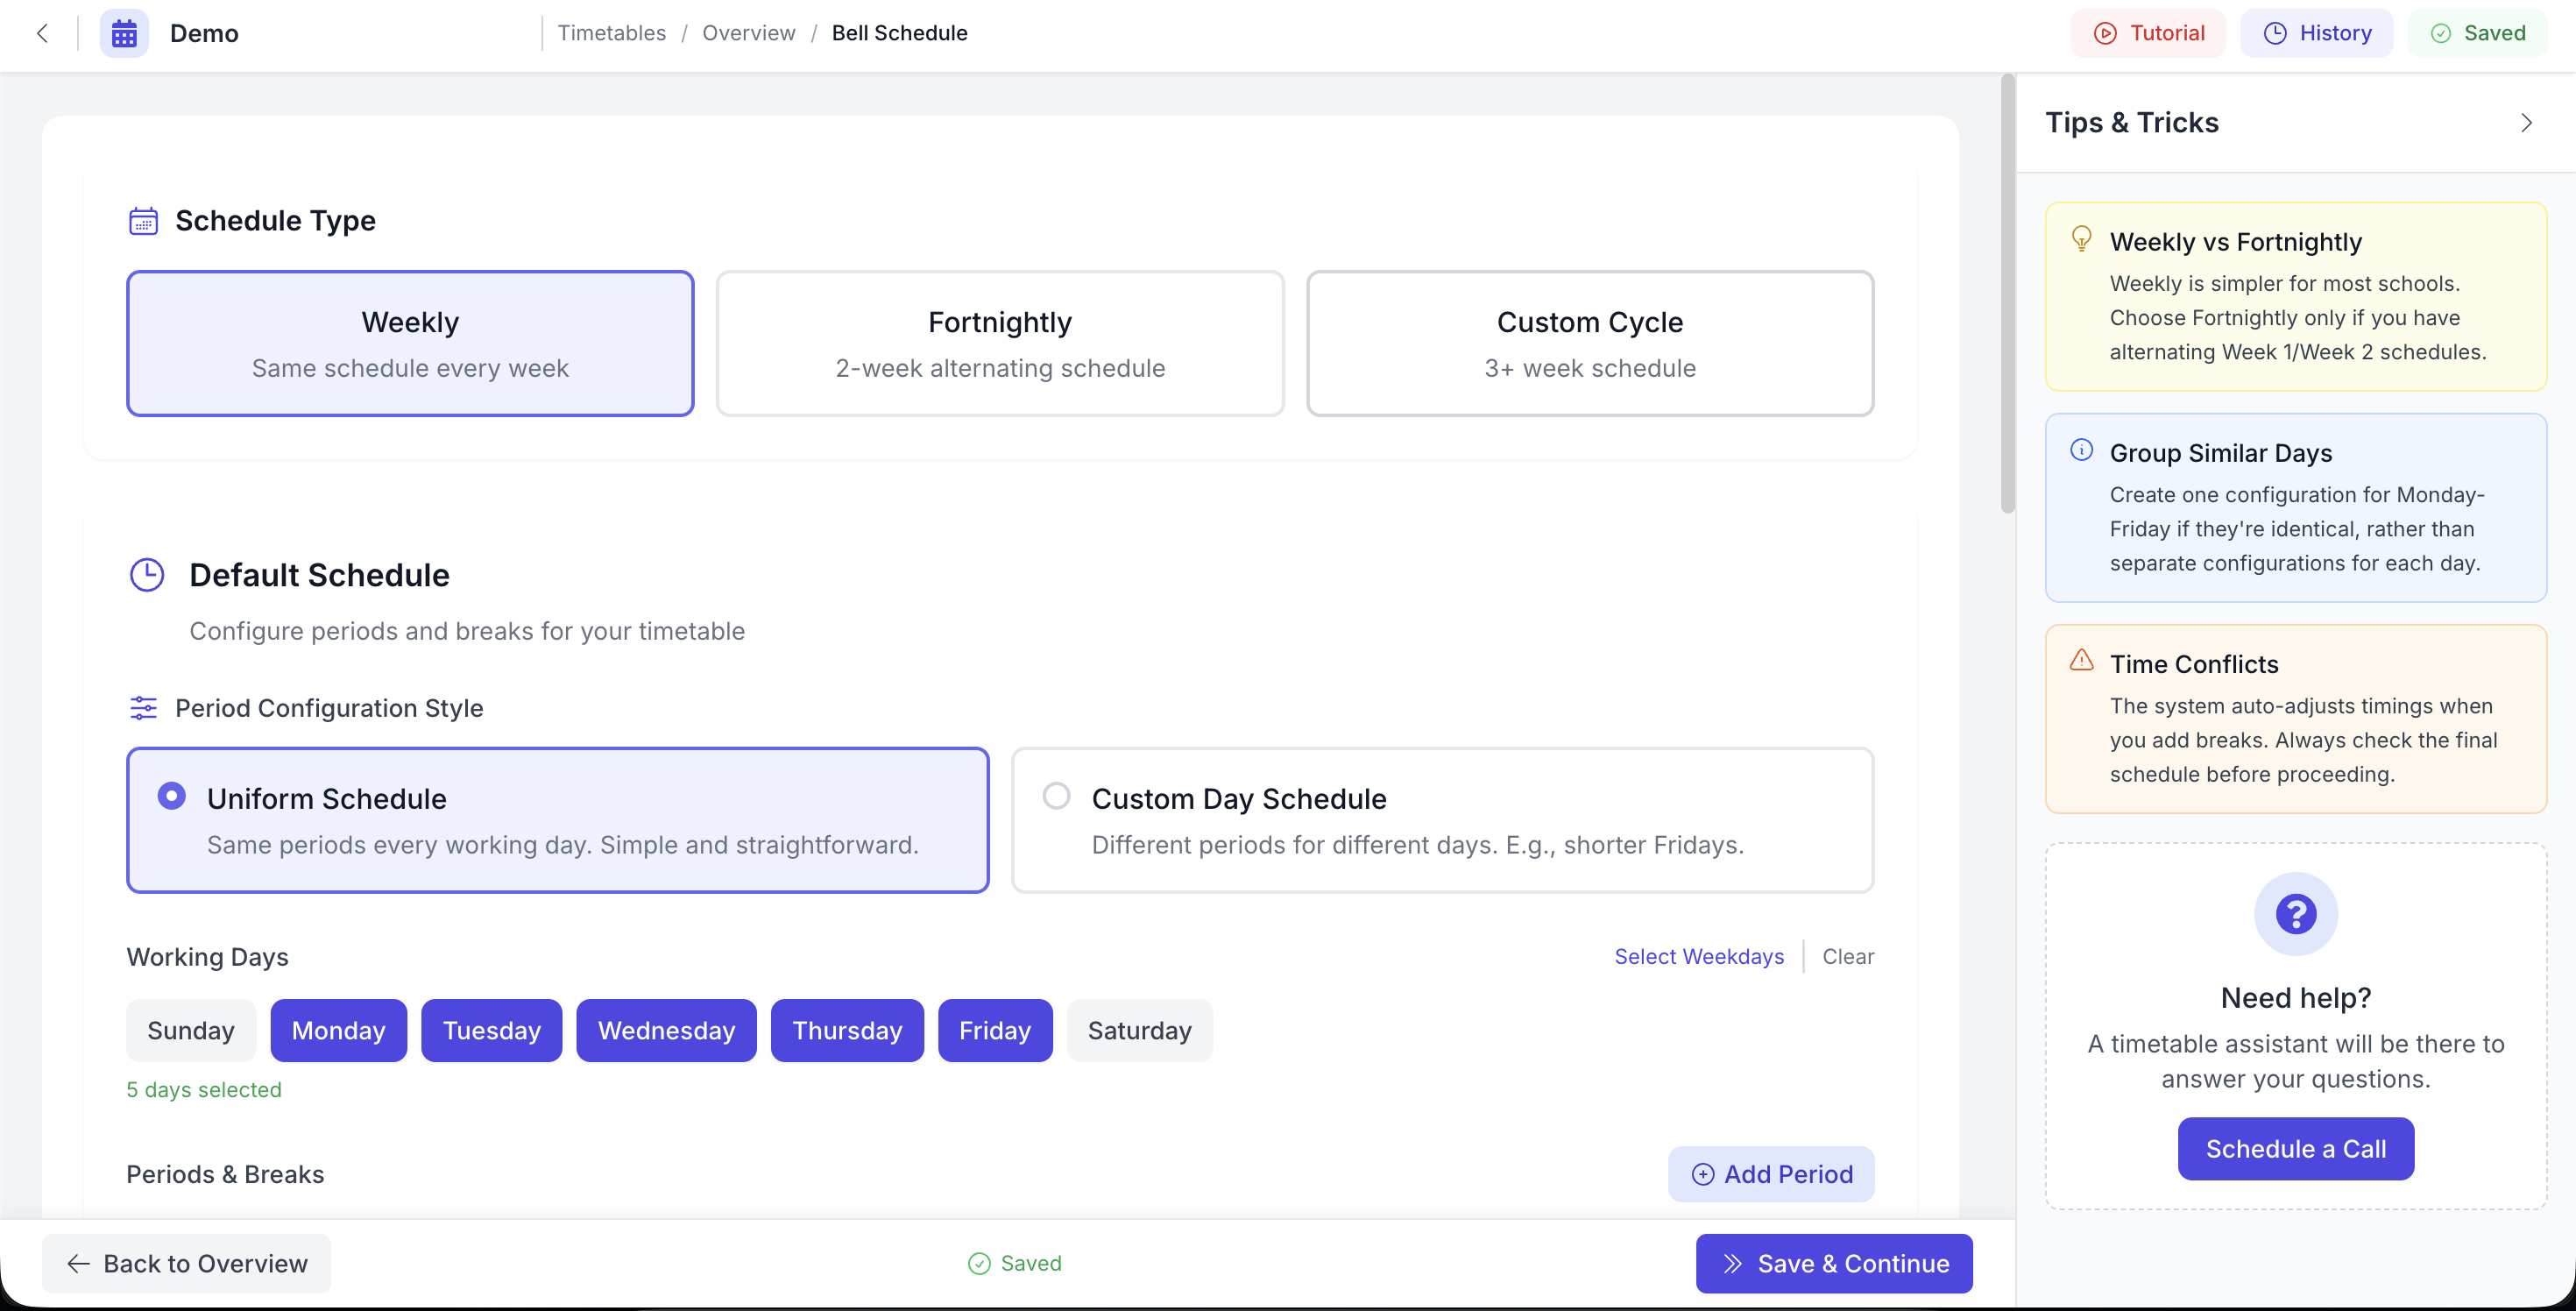Click the question mark help icon in sidebar

click(x=2295, y=913)
